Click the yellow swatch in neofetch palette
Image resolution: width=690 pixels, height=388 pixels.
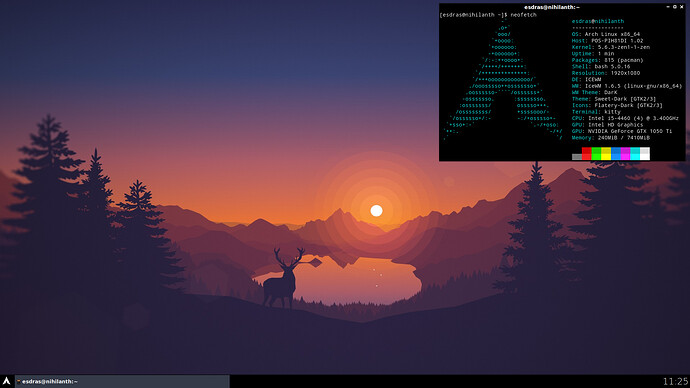coord(606,154)
